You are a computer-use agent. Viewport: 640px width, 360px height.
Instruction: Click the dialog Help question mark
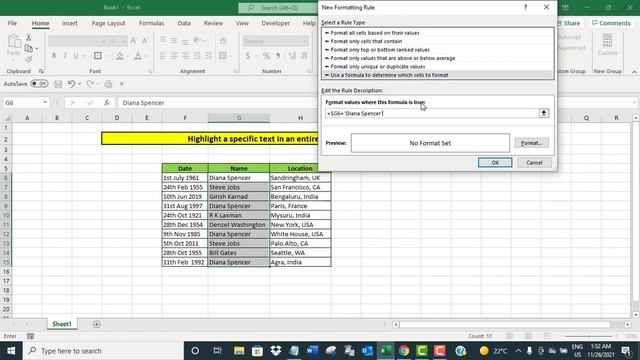pyautogui.click(x=525, y=7)
